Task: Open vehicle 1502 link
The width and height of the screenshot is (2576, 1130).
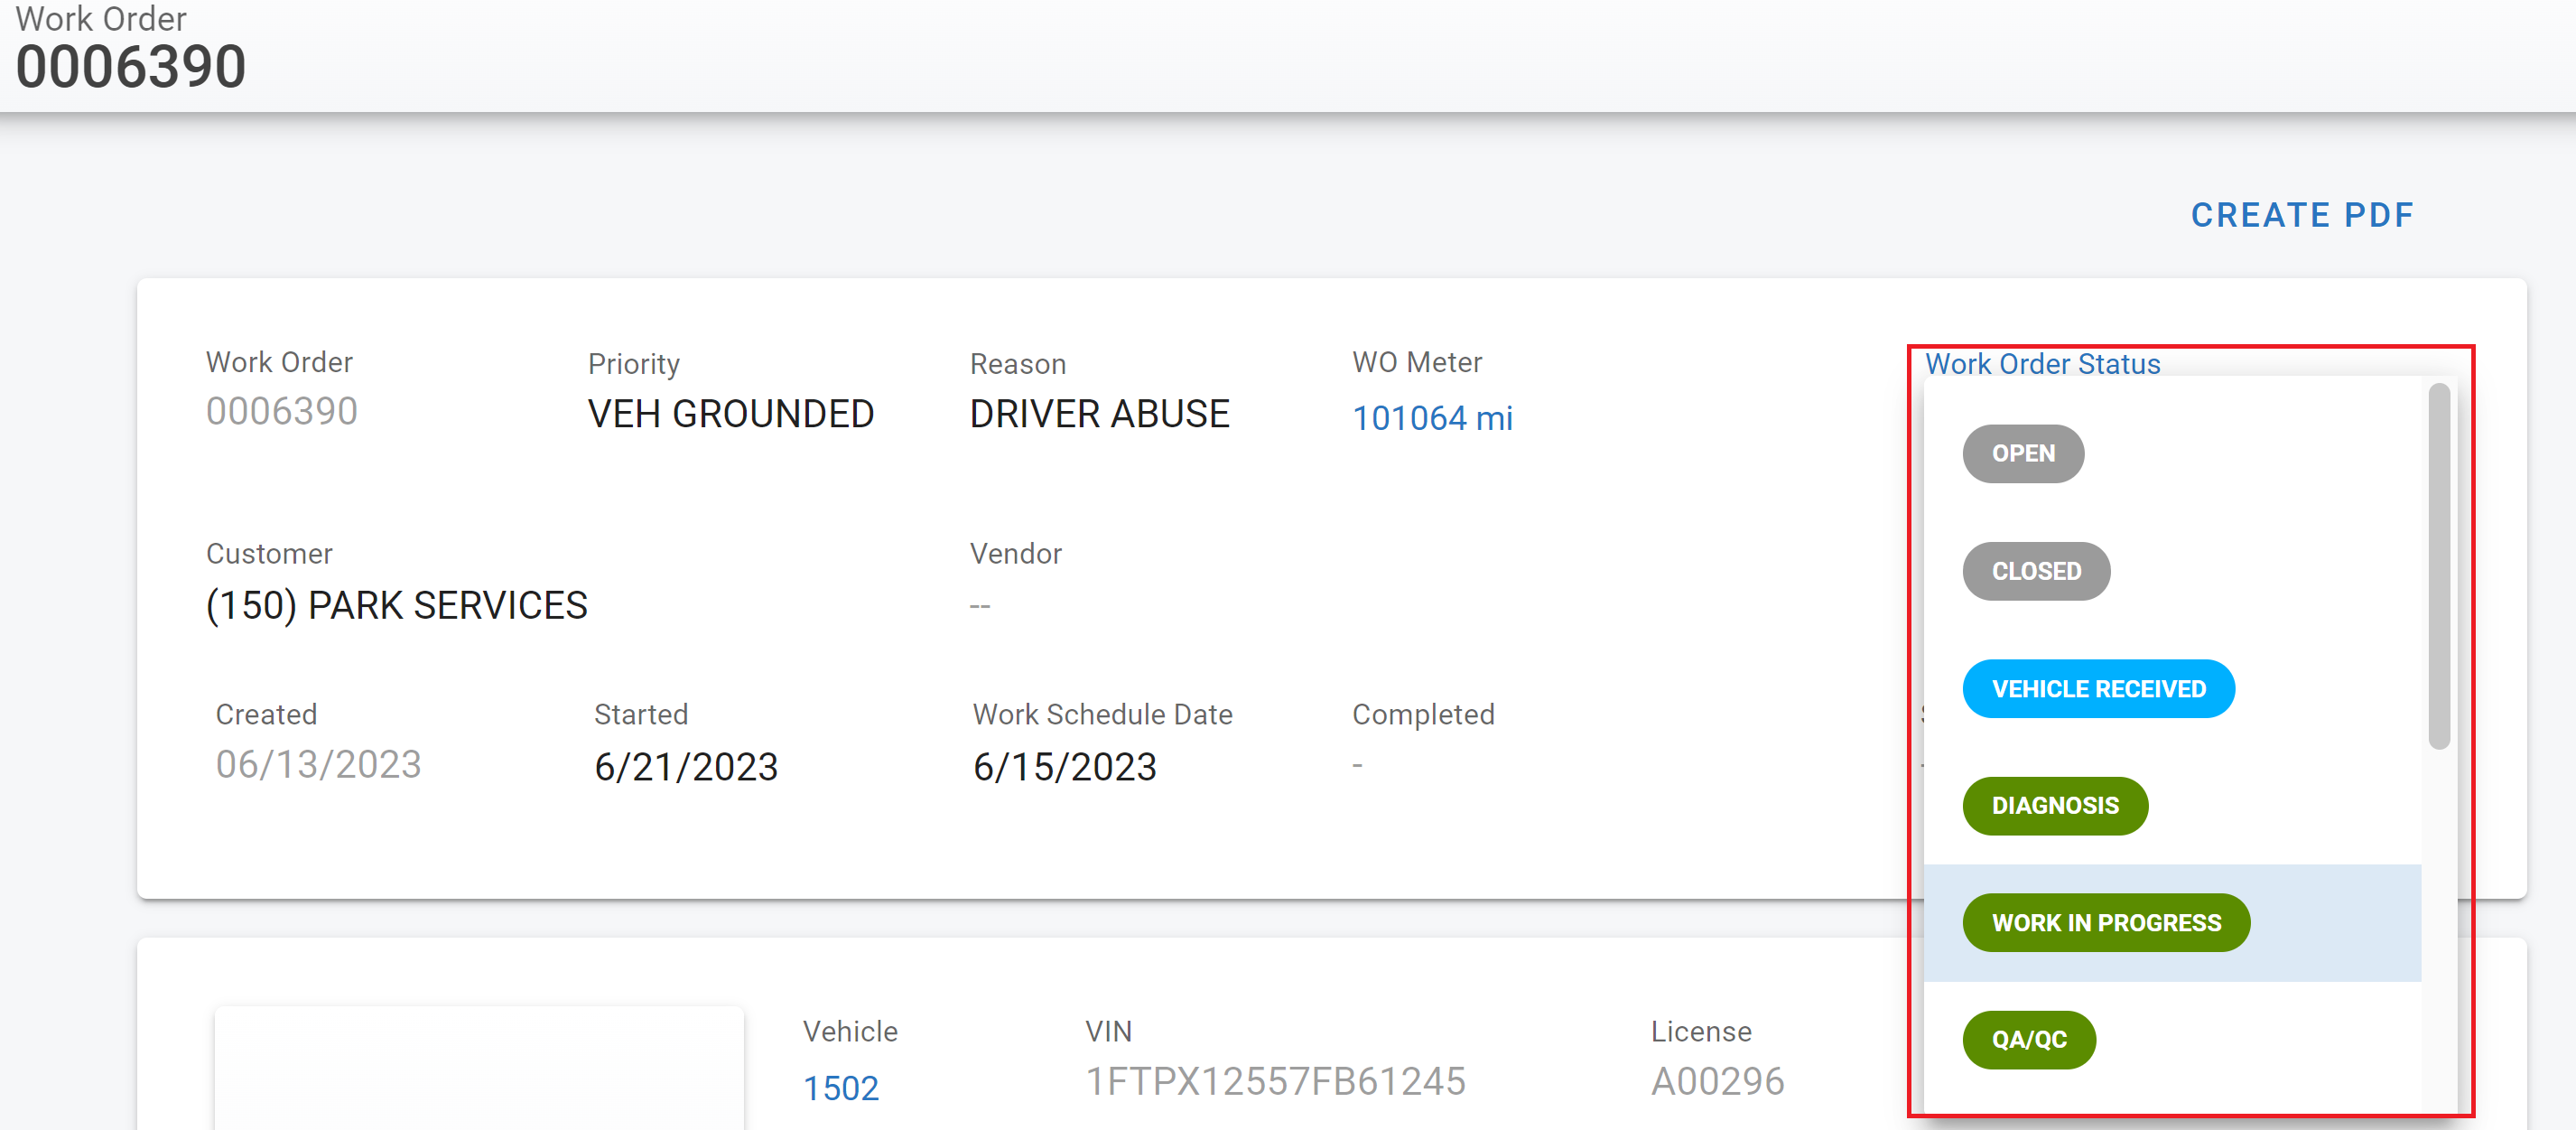Action: (x=840, y=1088)
